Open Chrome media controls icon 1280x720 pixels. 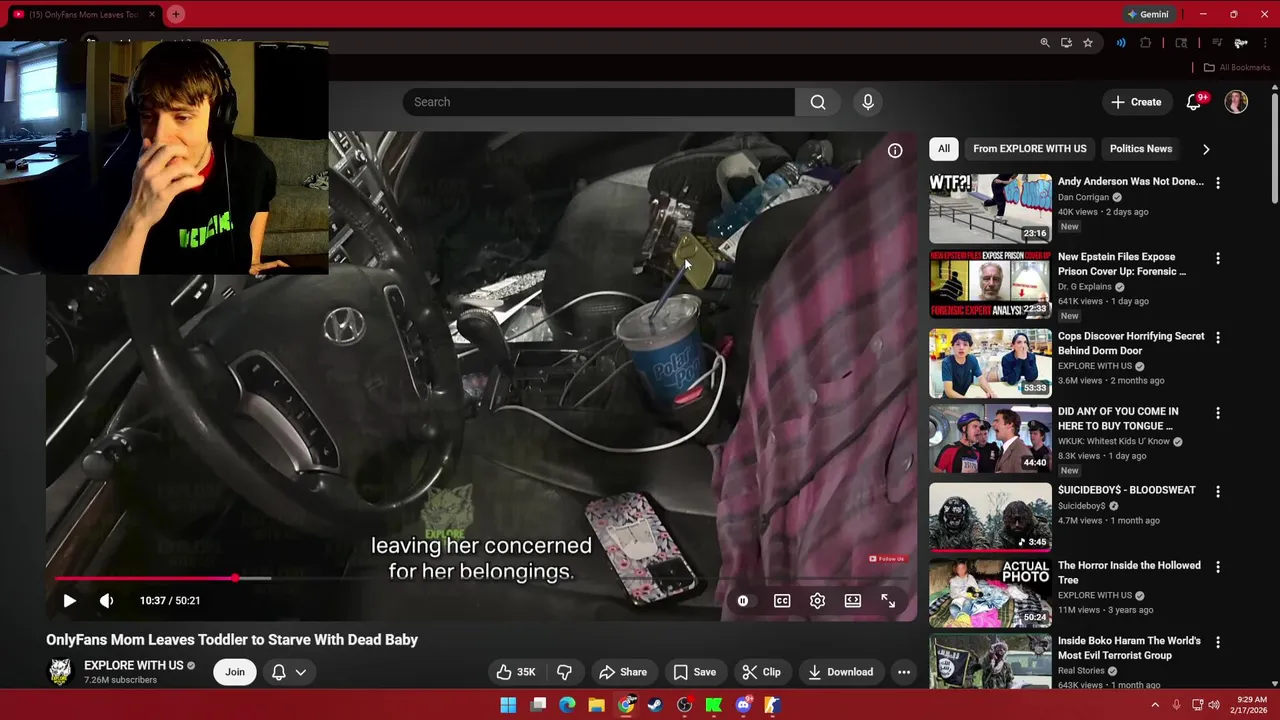[x=1217, y=43]
